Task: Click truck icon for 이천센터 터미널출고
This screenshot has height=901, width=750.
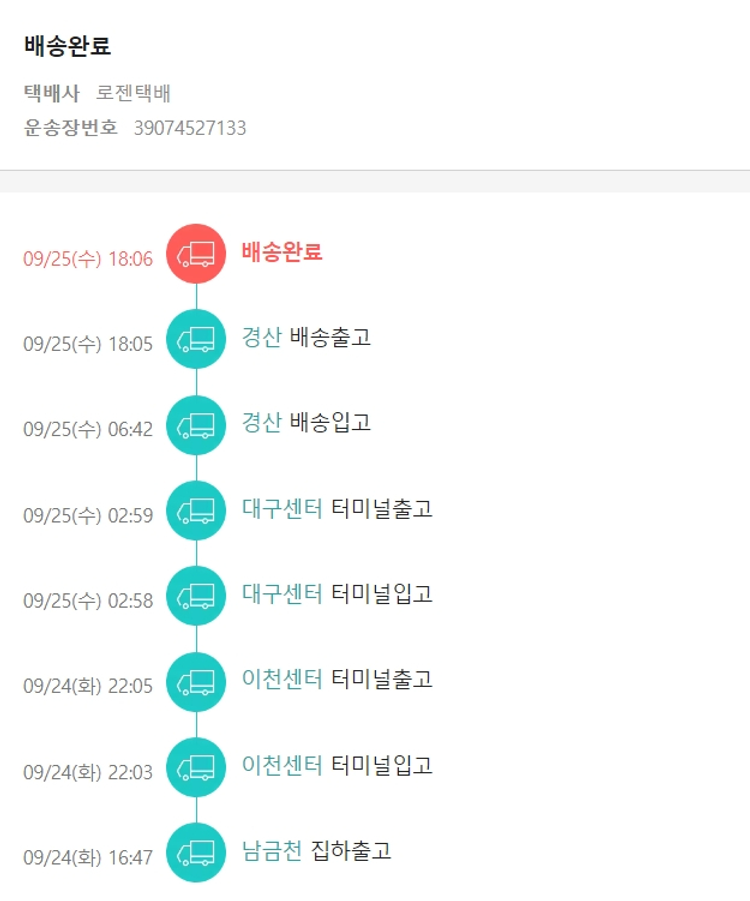Action: [196, 681]
